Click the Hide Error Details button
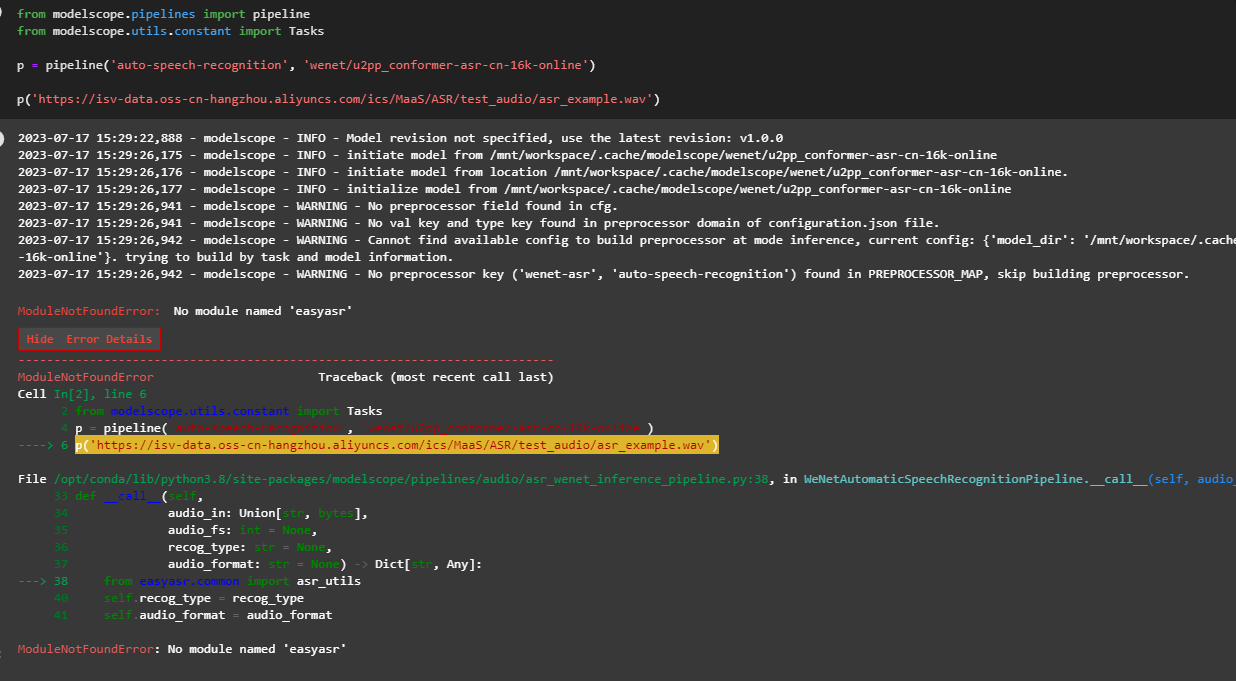The width and height of the screenshot is (1236, 681). [x=89, y=339]
